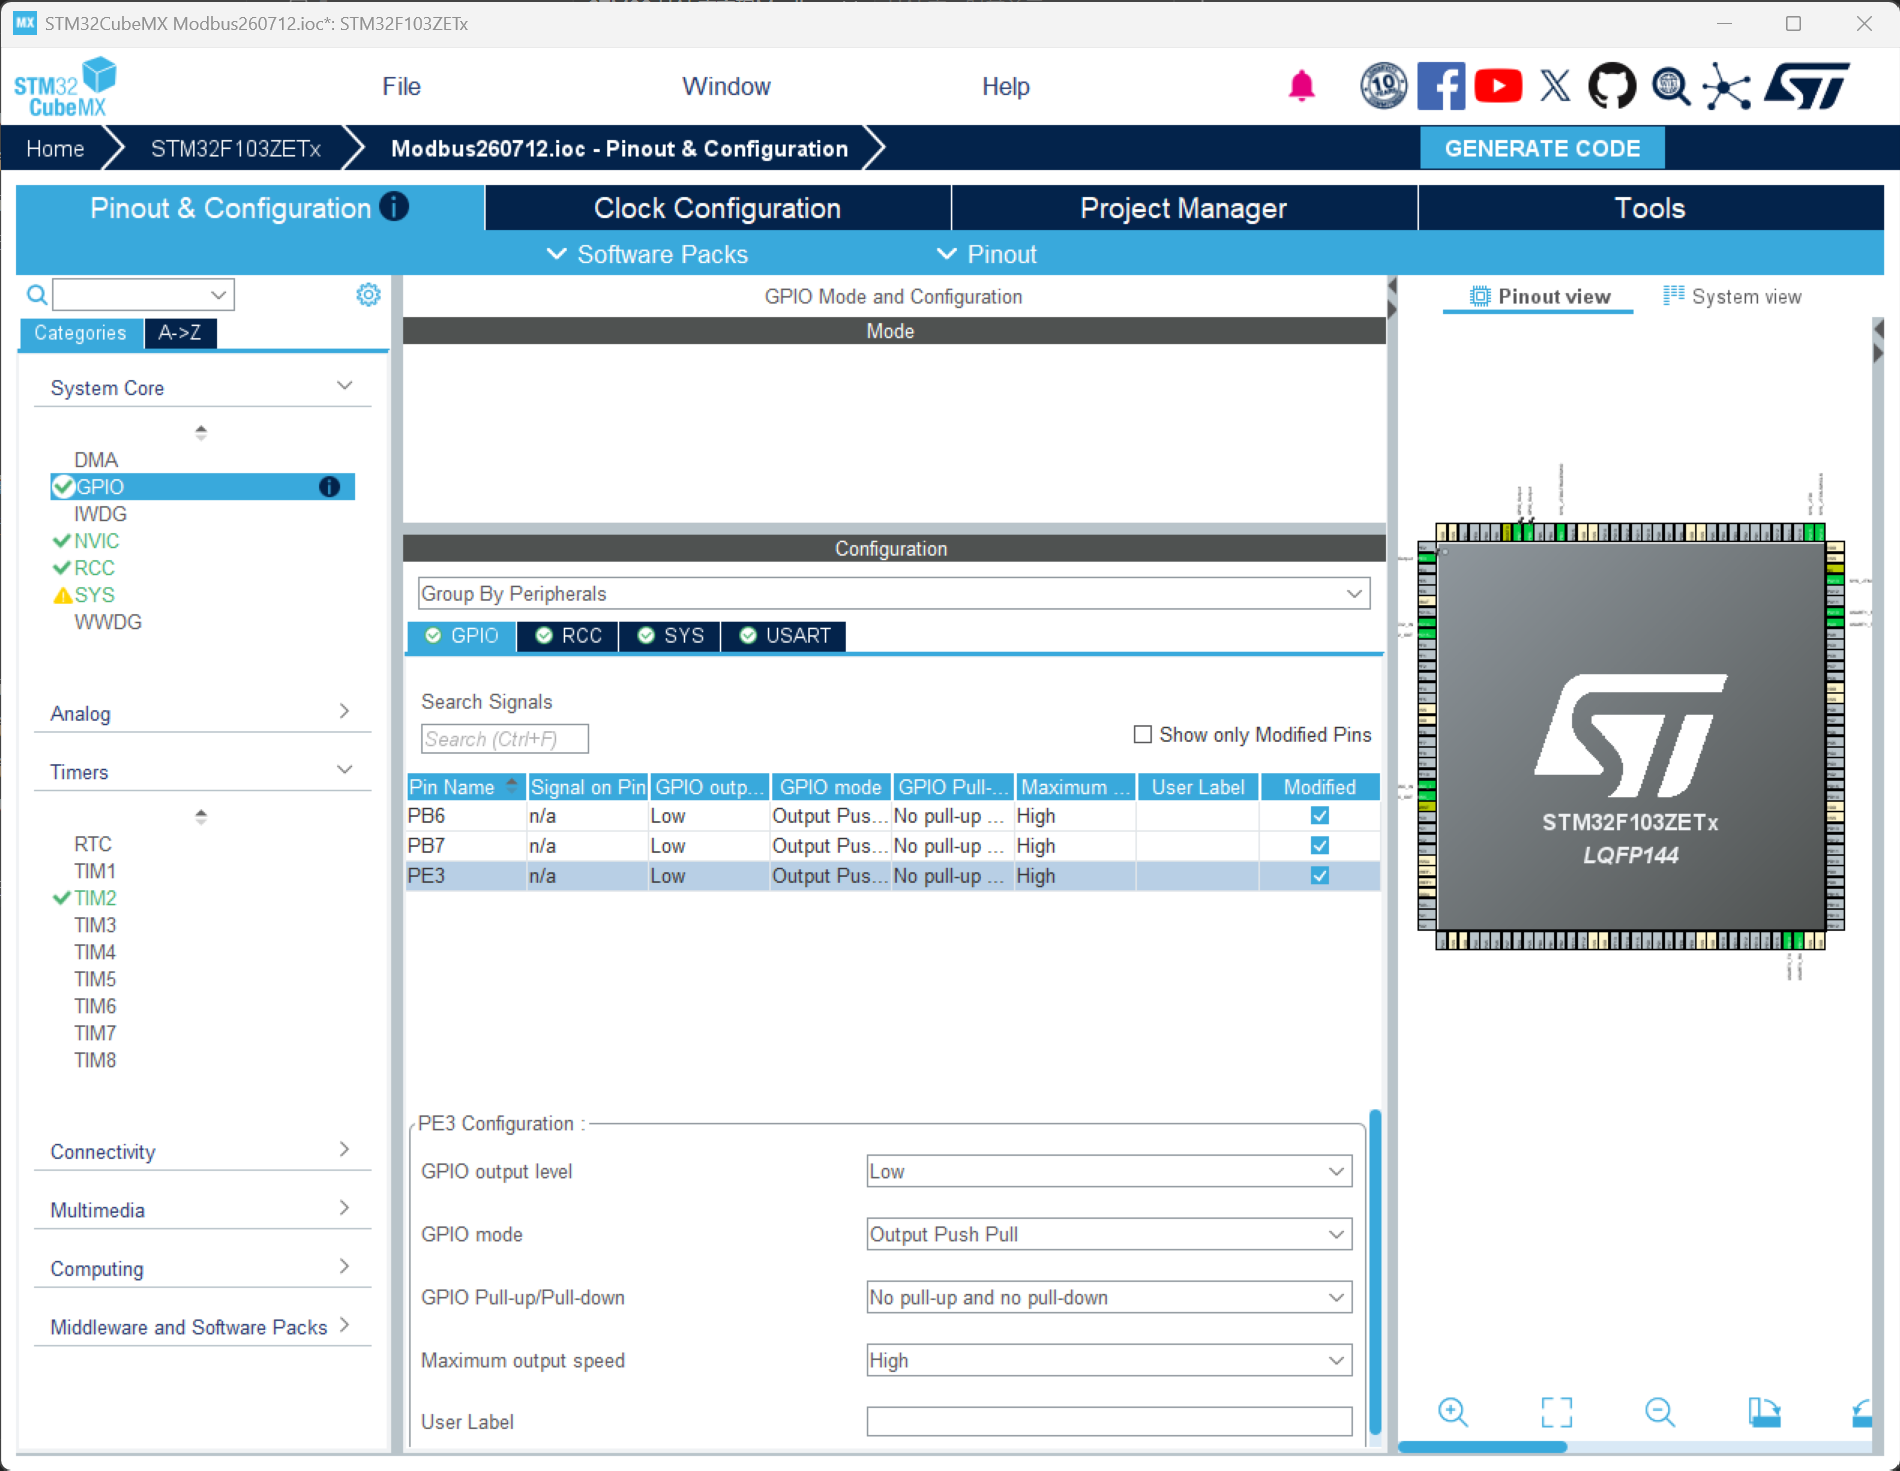Toggle the Modified checkbox for PB7
Viewport: 1900px width, 1471px height.
pos(1320,846)
